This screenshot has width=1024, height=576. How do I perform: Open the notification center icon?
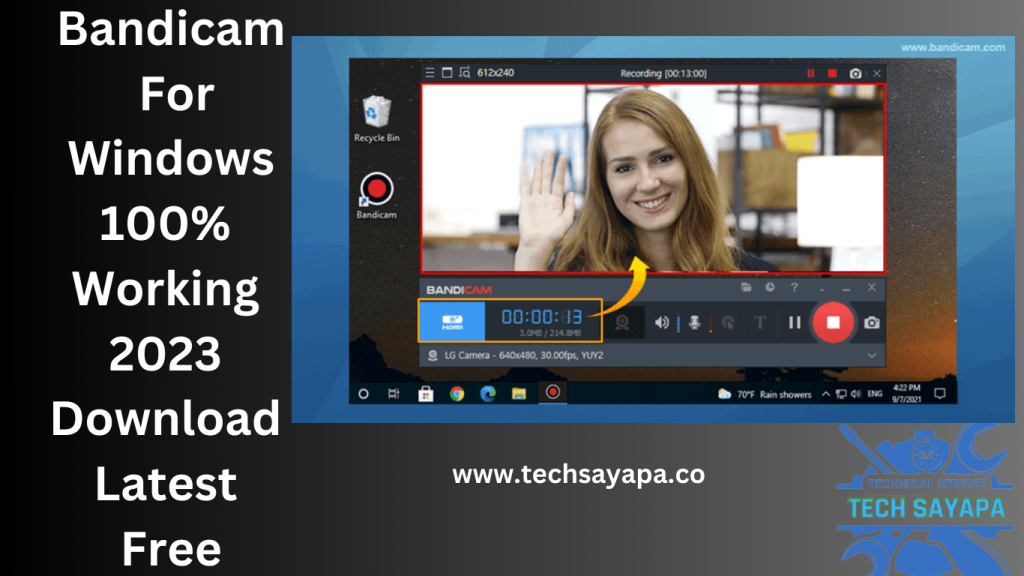pyautogui.click(x=940, y=394)
